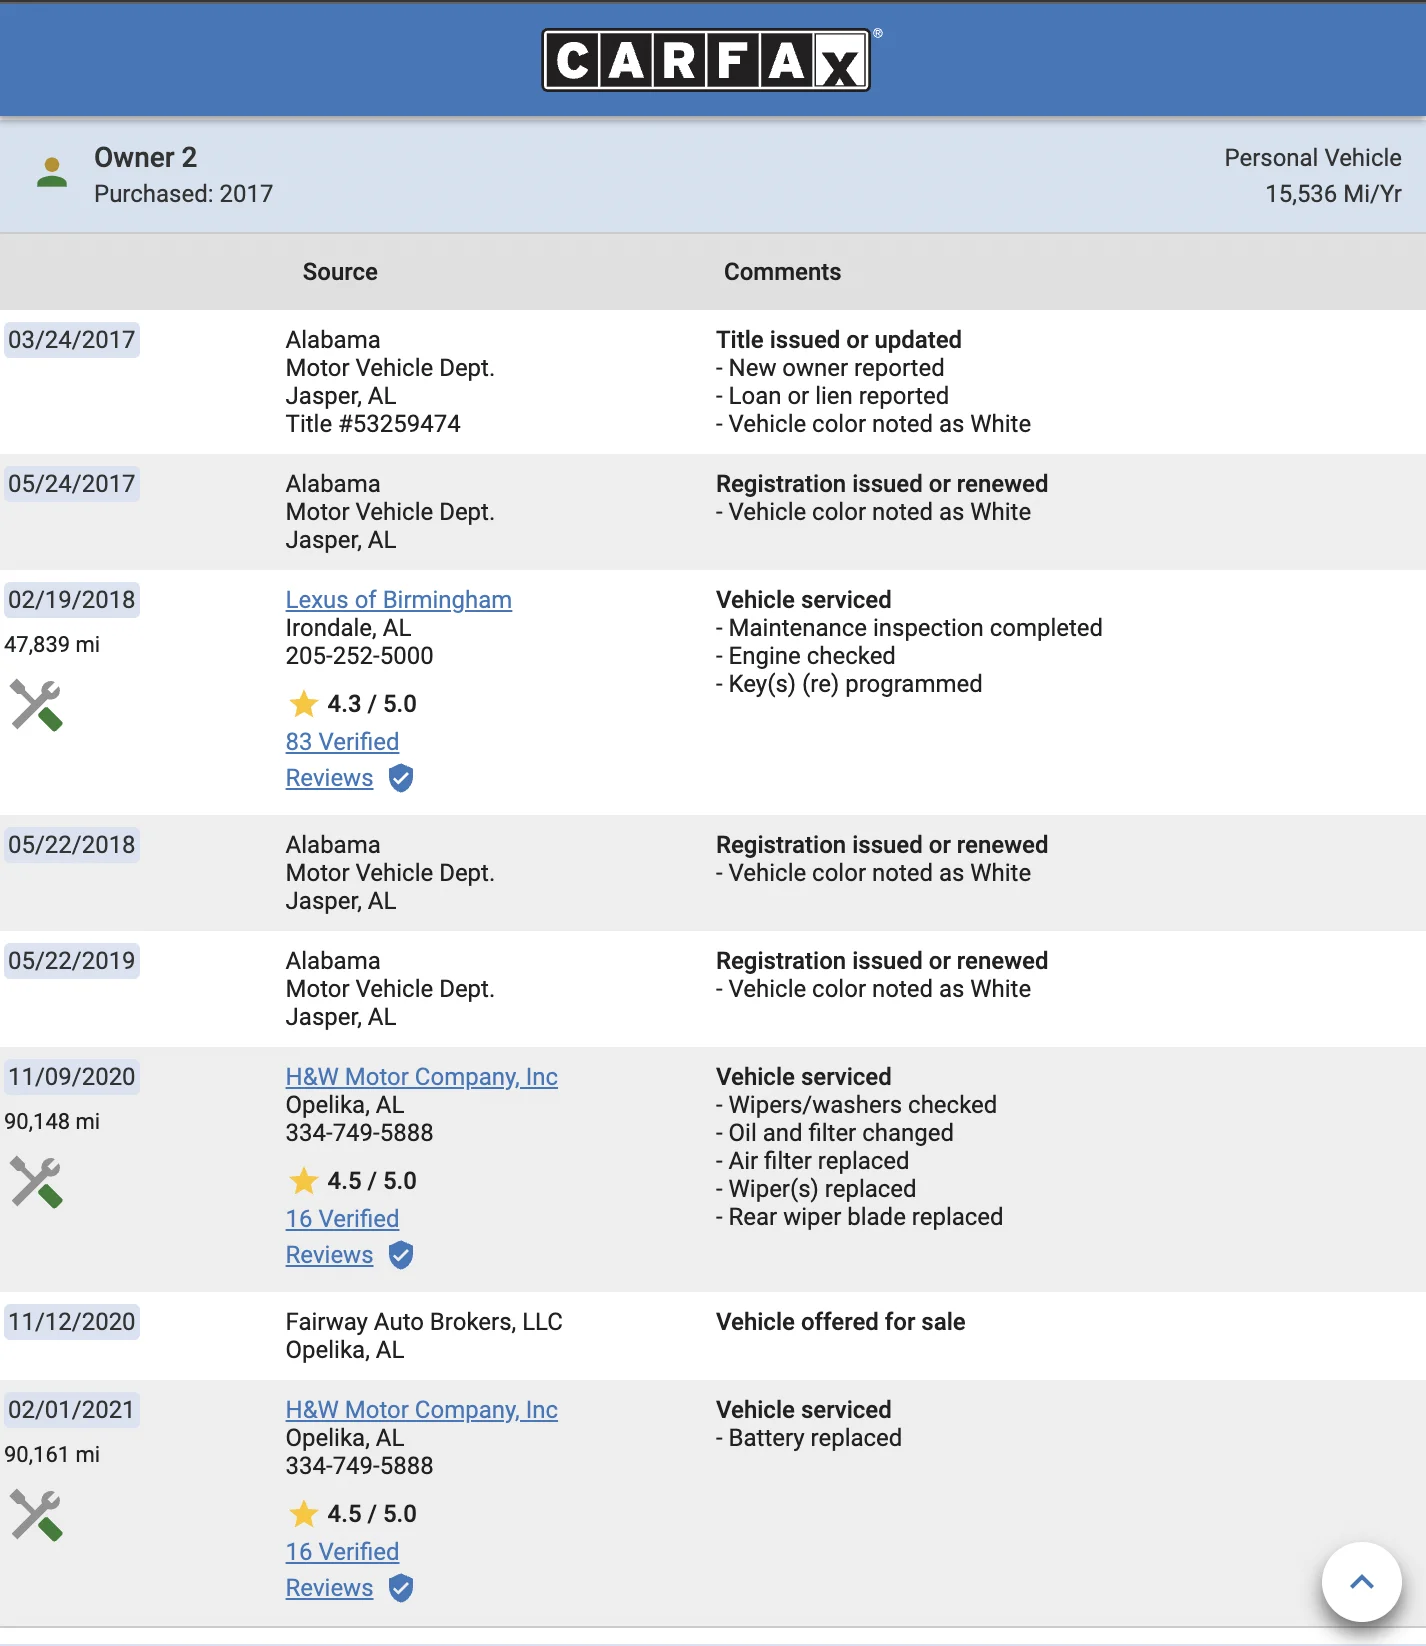Click the wrench service icon for 02/19/2018

tap(36, 705)
